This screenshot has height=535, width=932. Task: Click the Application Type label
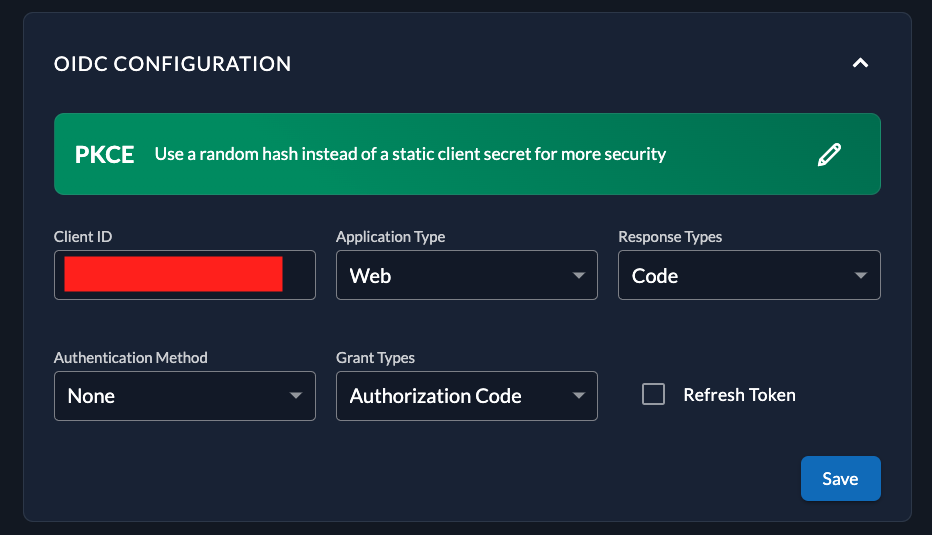point(391,237)
